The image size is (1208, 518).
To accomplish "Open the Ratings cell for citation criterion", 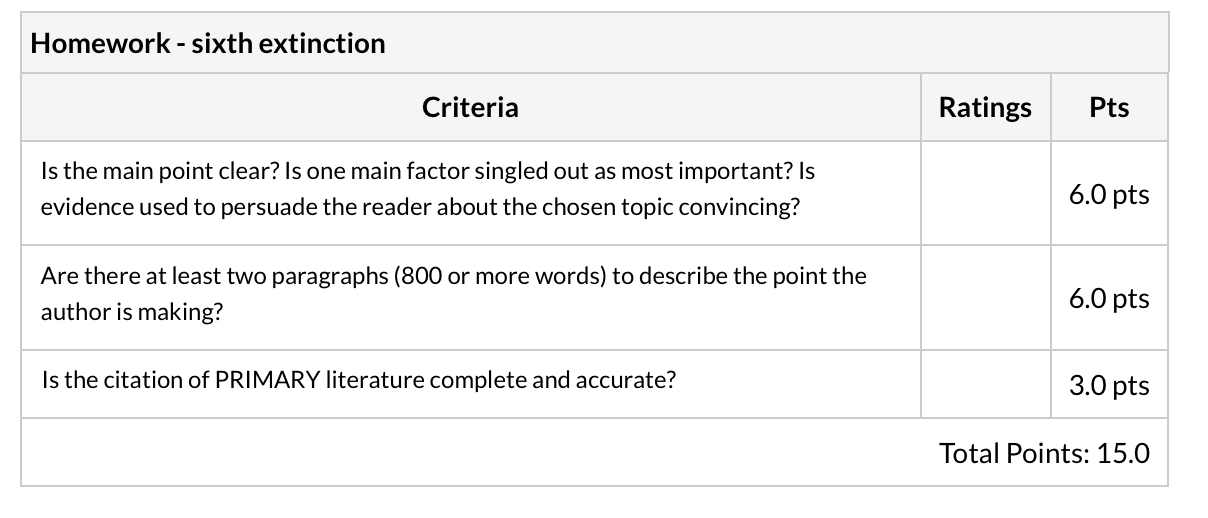I will coord(985,384).
